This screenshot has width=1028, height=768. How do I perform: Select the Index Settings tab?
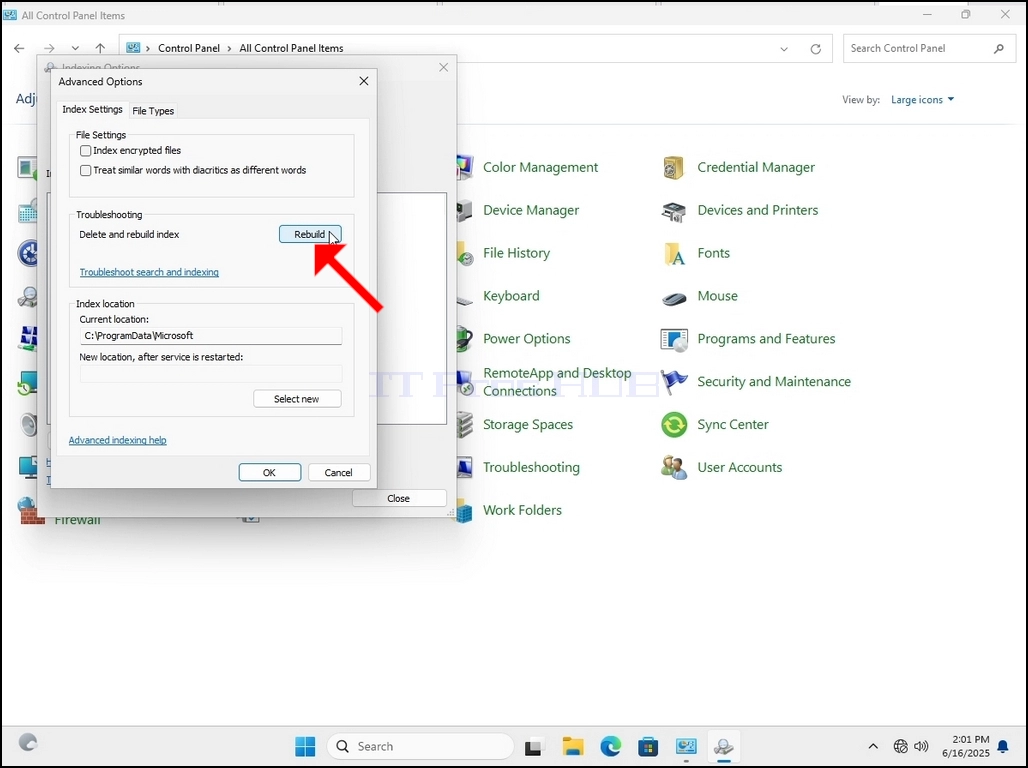click(92, 110)
